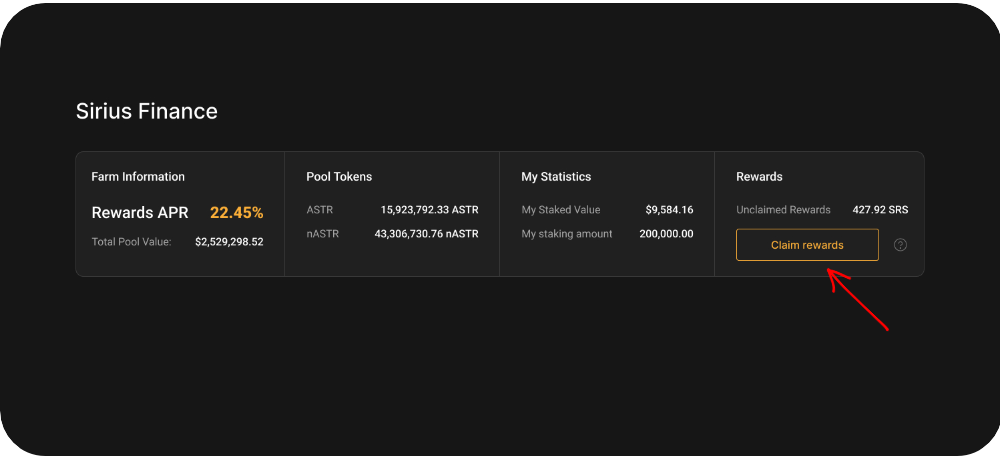Click the 427.92 SRS reward amount

click(880, 210)
